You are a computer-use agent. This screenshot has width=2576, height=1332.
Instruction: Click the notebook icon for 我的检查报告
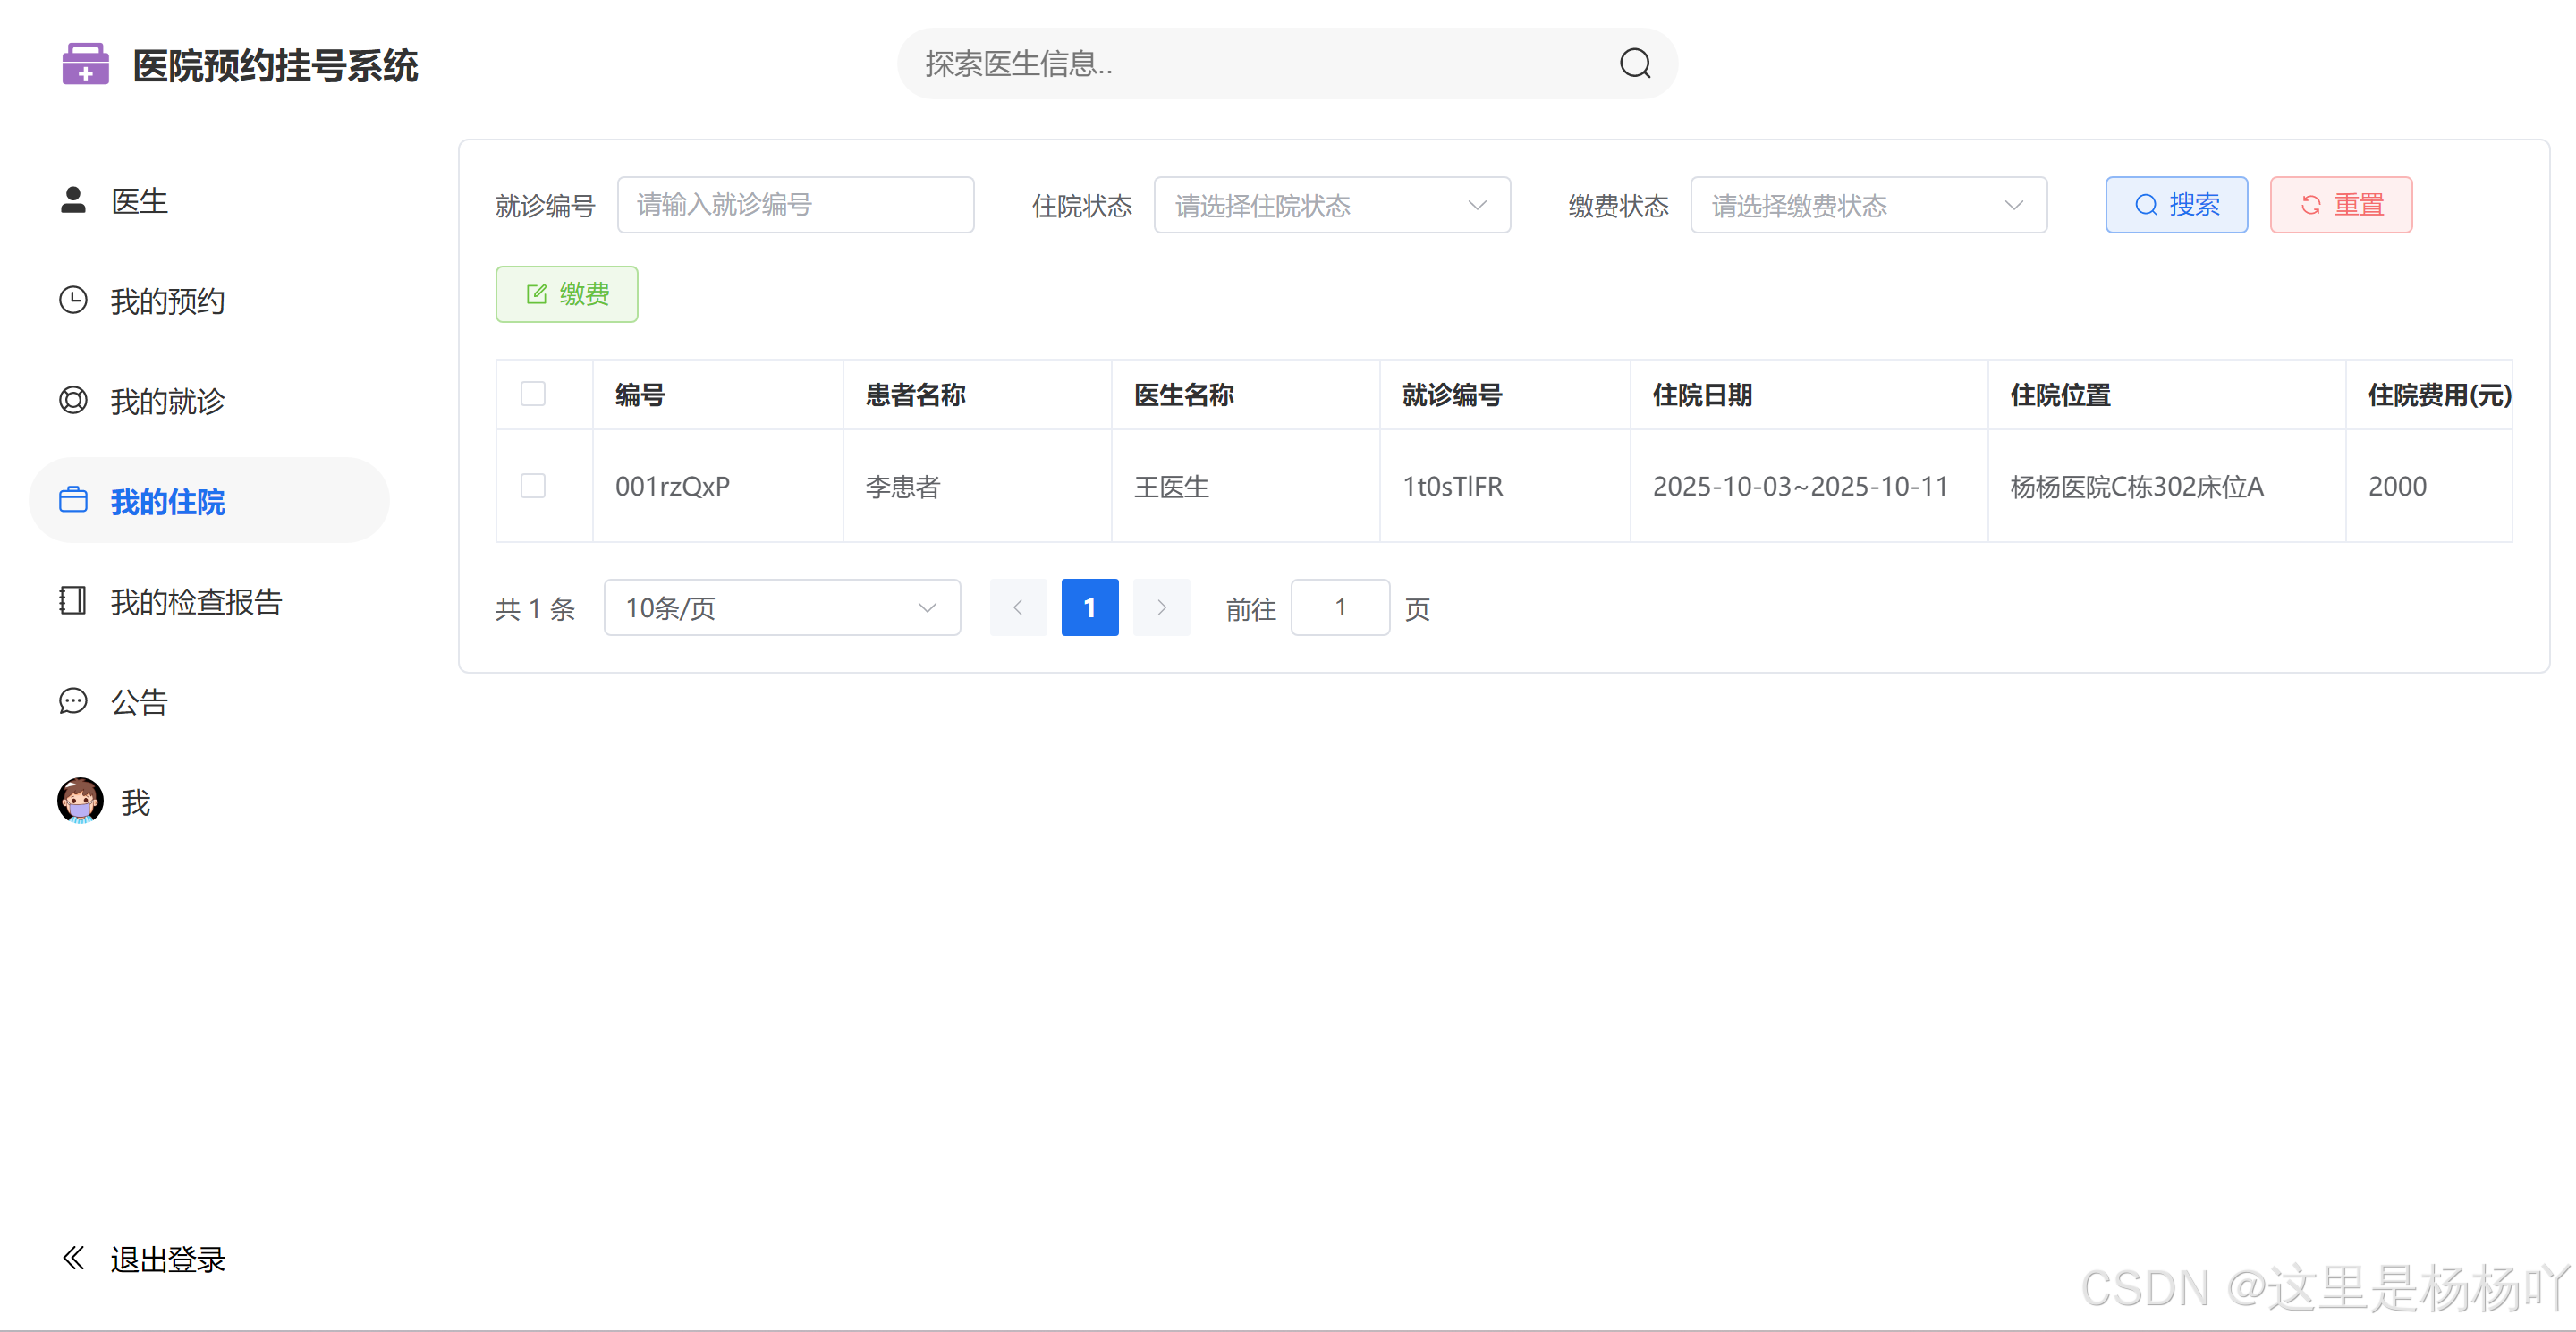coord(73,600)
